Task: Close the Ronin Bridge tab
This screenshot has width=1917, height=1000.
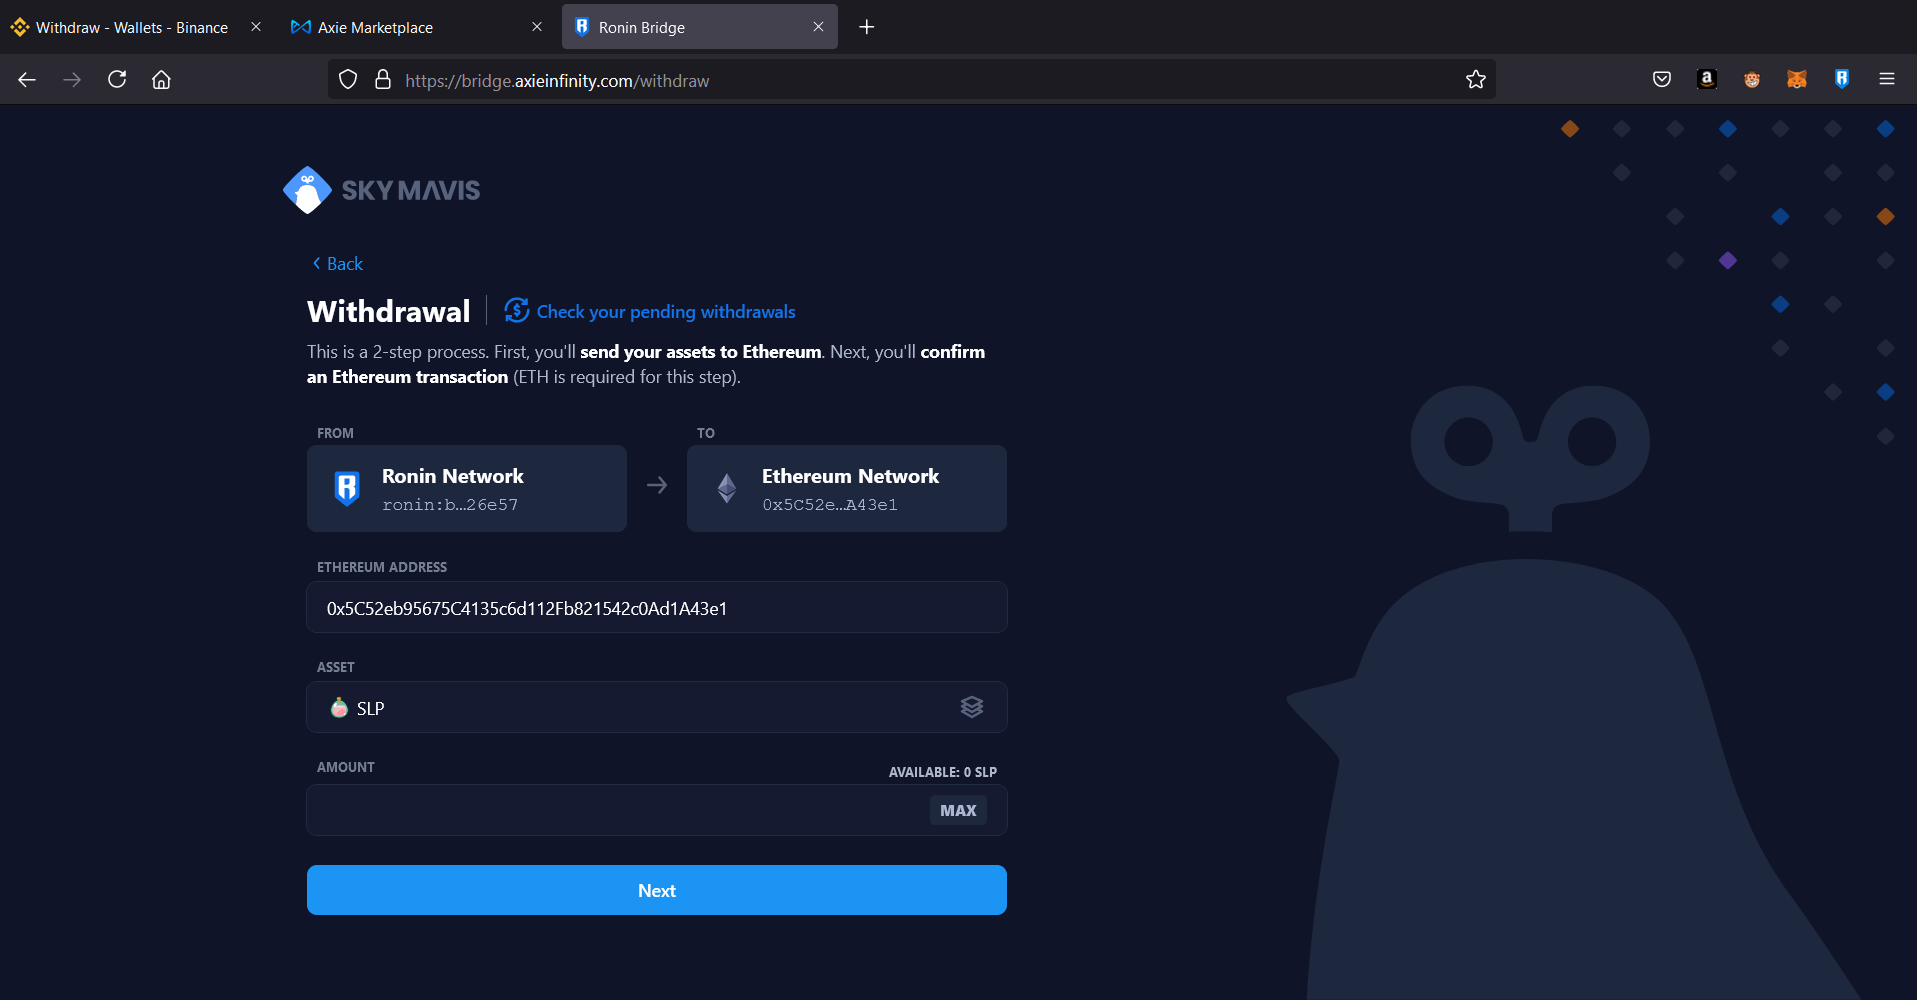Action: click(818, 27)
